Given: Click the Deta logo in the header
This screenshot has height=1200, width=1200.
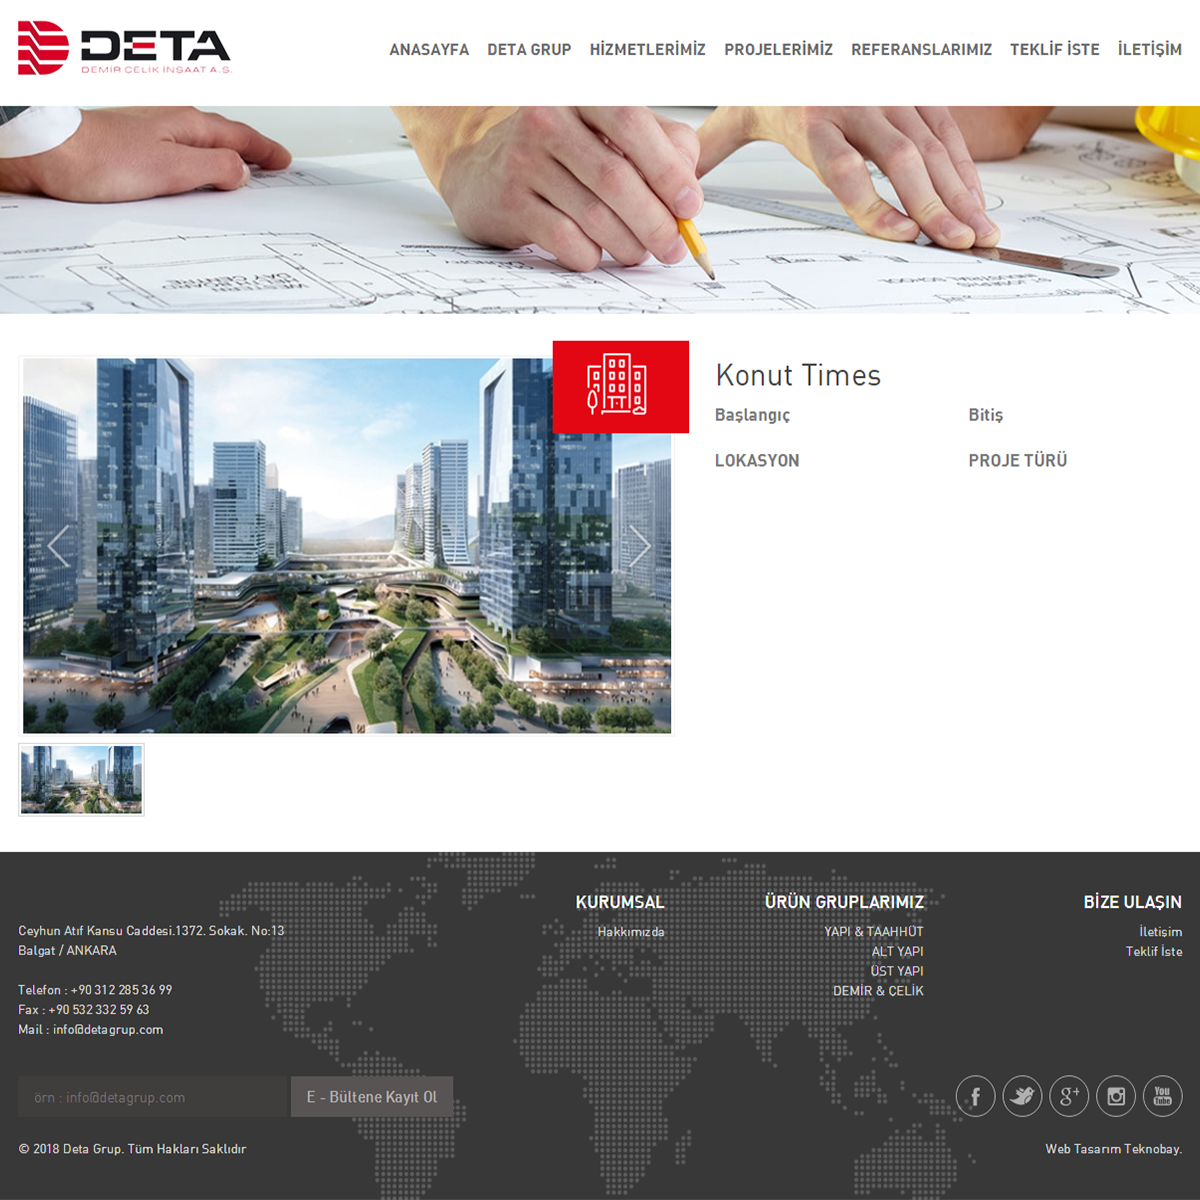Looking at the screenshot, I should pyautogui.click(x=124, y=48).
